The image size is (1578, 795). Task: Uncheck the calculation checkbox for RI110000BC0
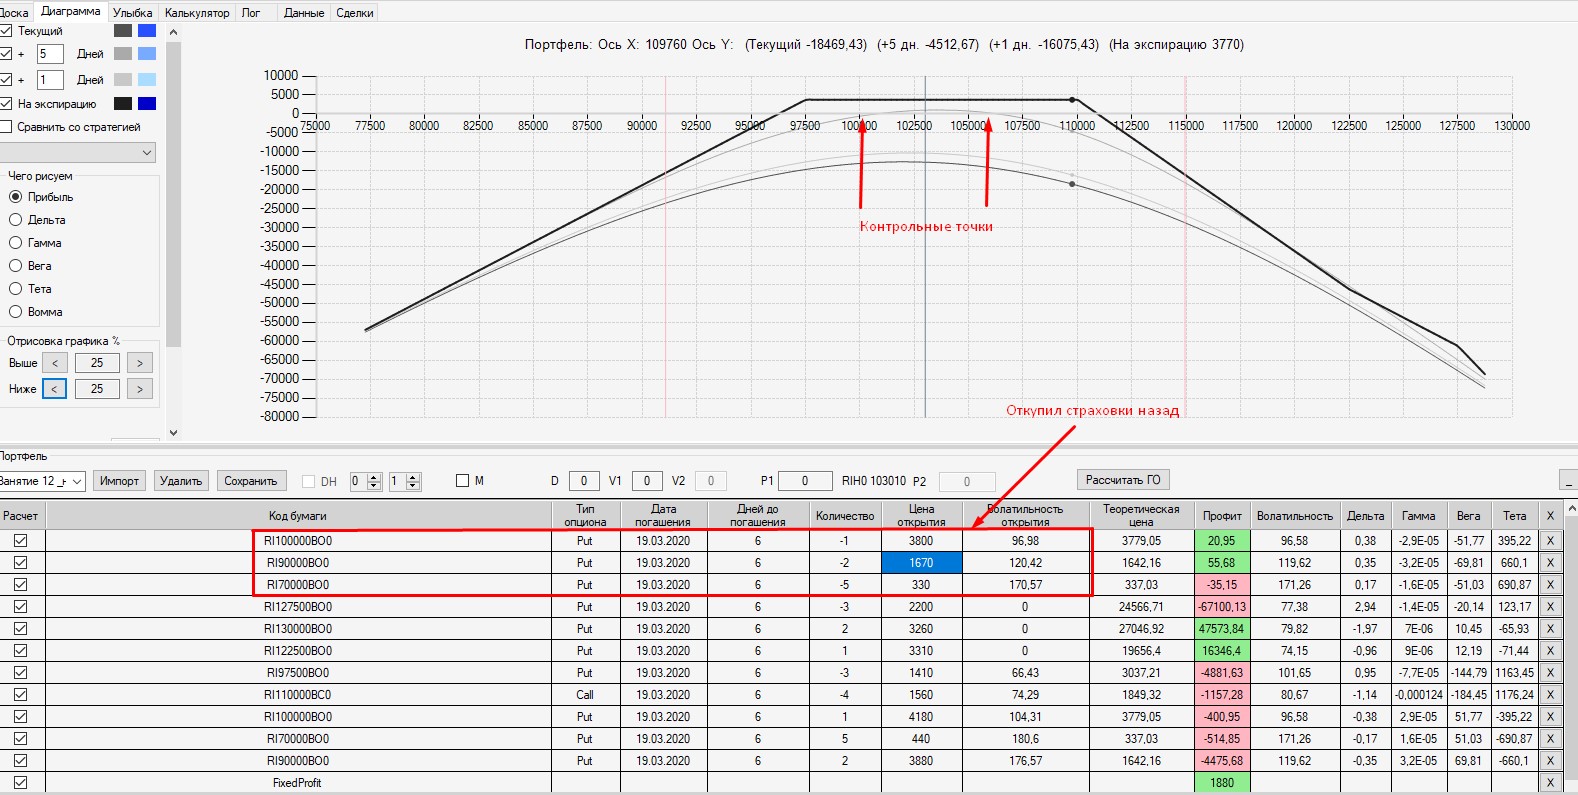coord(20,695)
